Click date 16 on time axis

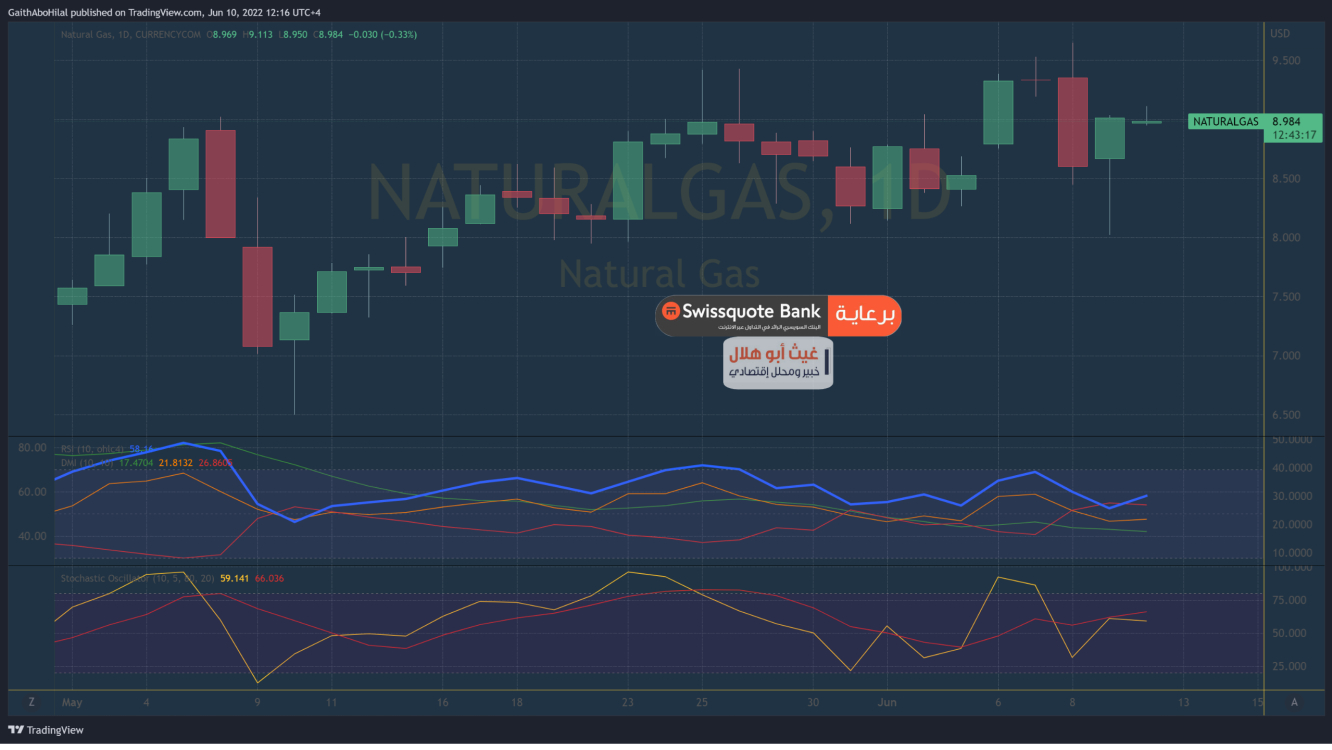[x=443, y=702]
